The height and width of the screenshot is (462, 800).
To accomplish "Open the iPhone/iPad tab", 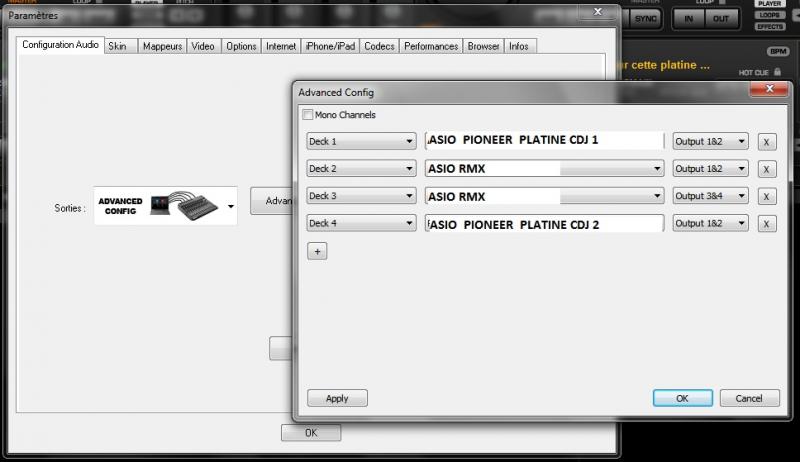I will (x=330, y=46).
